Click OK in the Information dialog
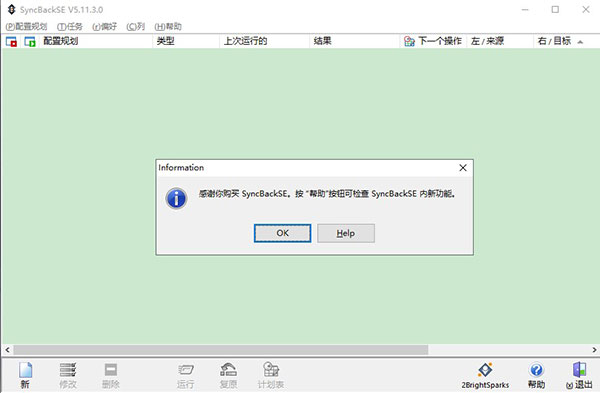Screen dimensions: 600x393 (x=282, y=233)
